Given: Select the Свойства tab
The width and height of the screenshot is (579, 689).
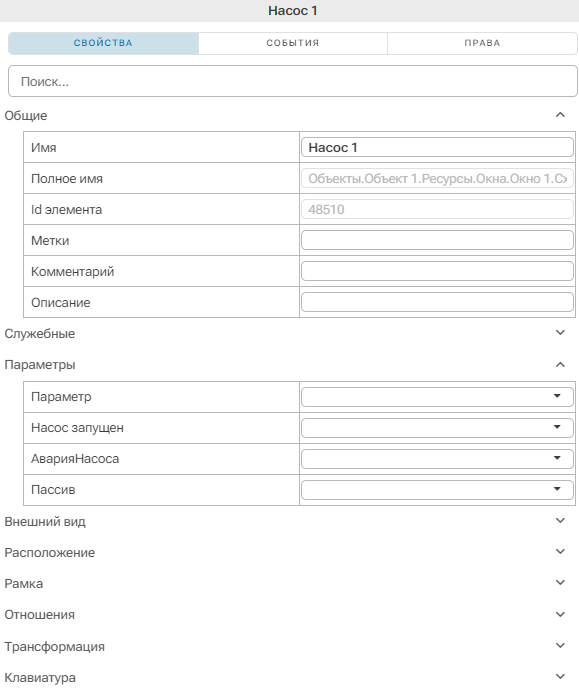Looking at the screenshot, I should click(103, 43).
